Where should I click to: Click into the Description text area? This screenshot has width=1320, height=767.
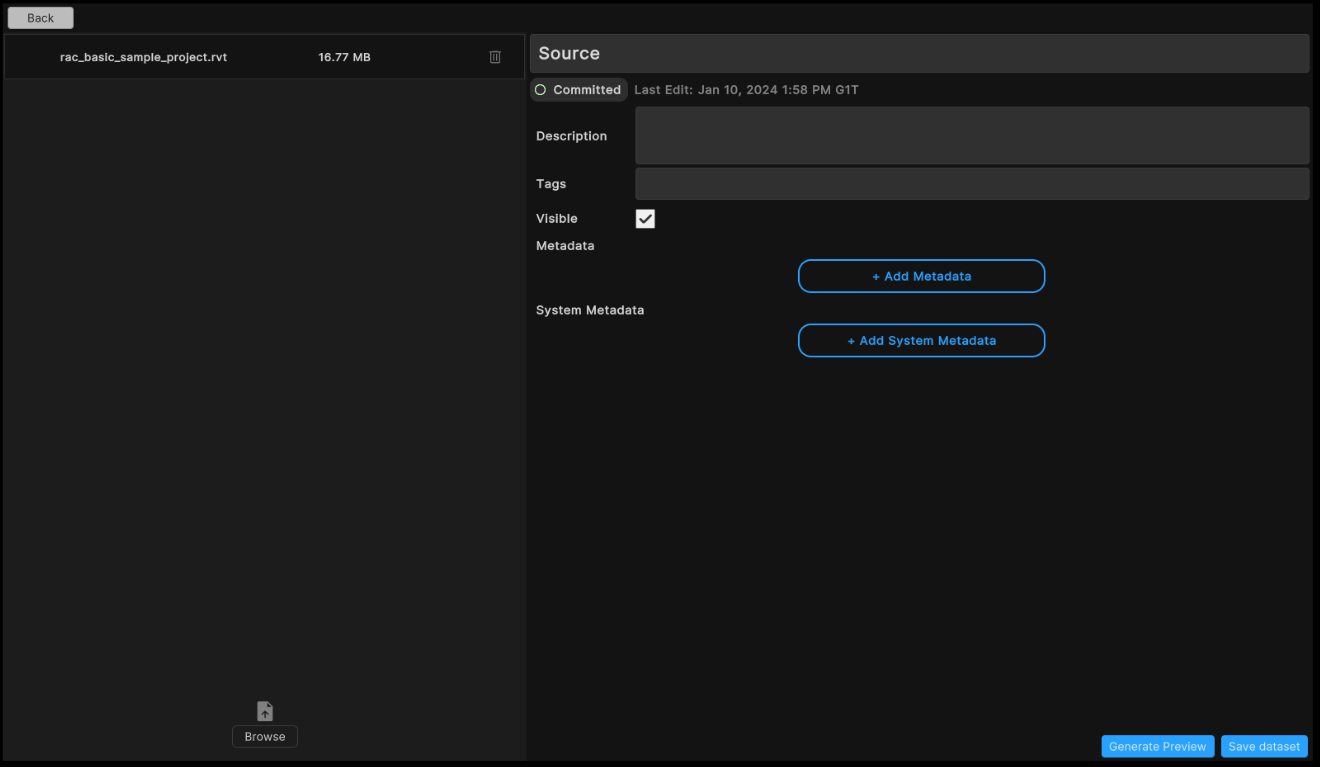point(970,135)
